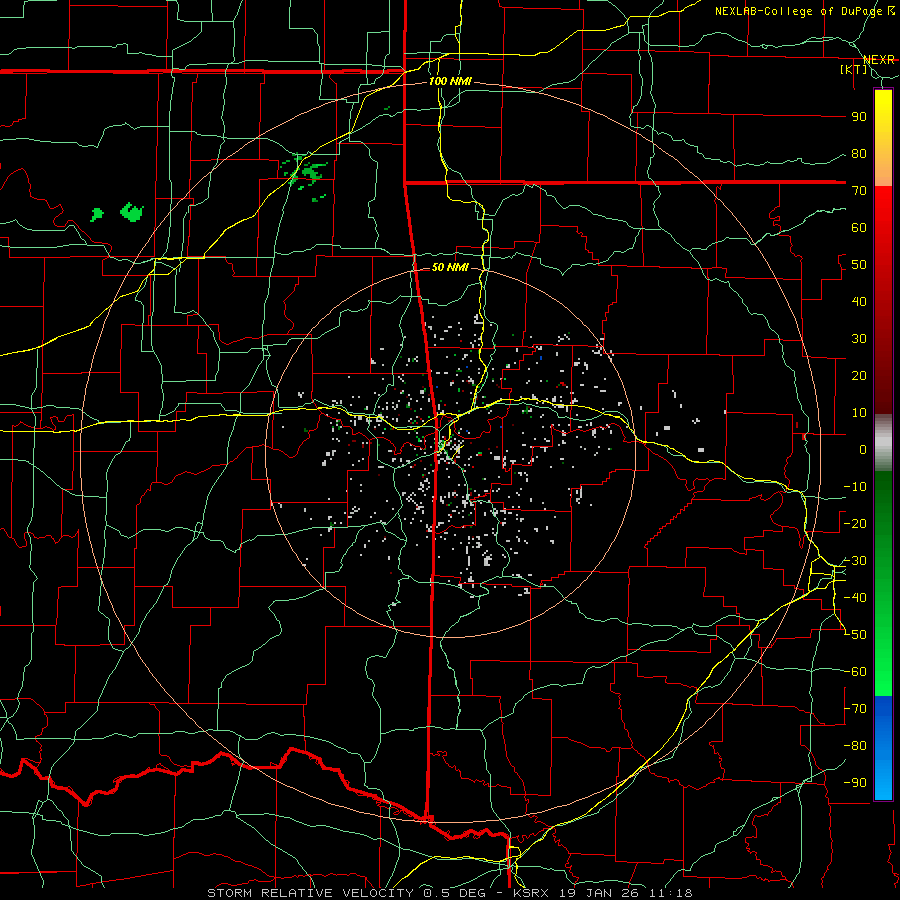Select the NEXR label above the scale
900x900 pixels.
point(879,60)
